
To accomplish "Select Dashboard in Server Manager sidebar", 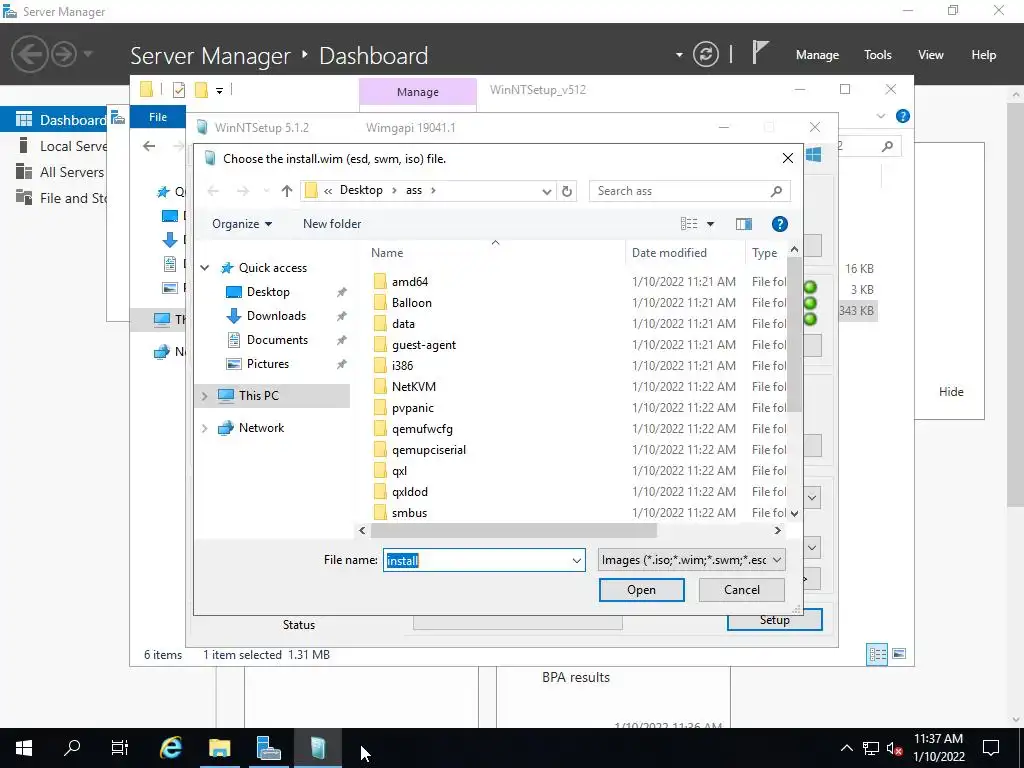I will point(54,120).
